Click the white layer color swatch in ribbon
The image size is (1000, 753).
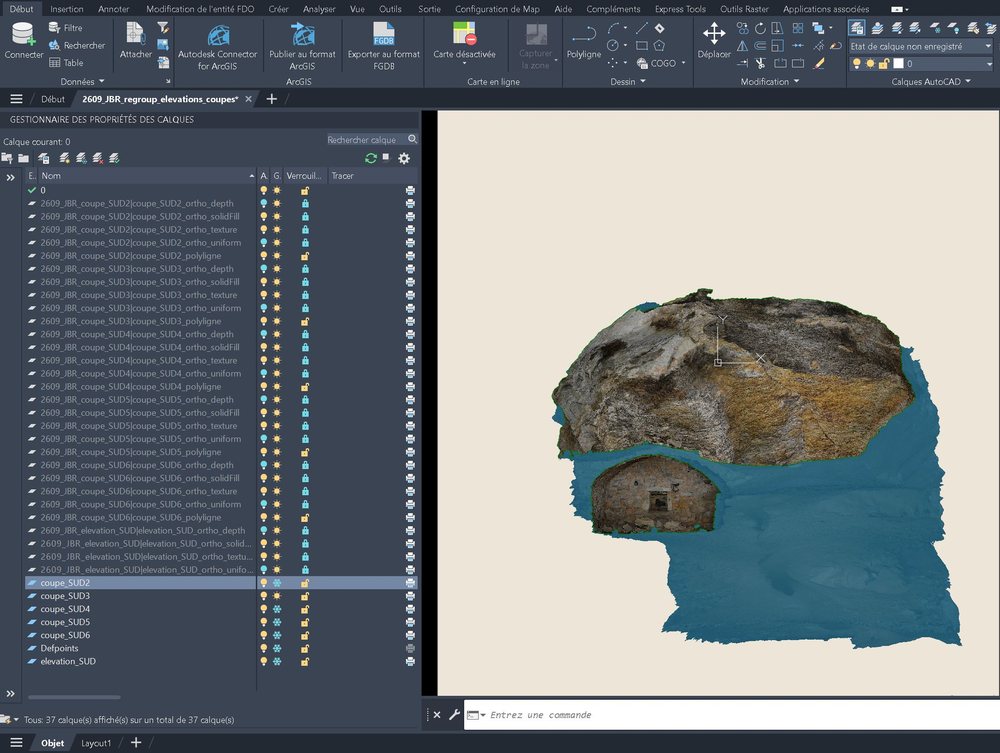click(898, 64)
